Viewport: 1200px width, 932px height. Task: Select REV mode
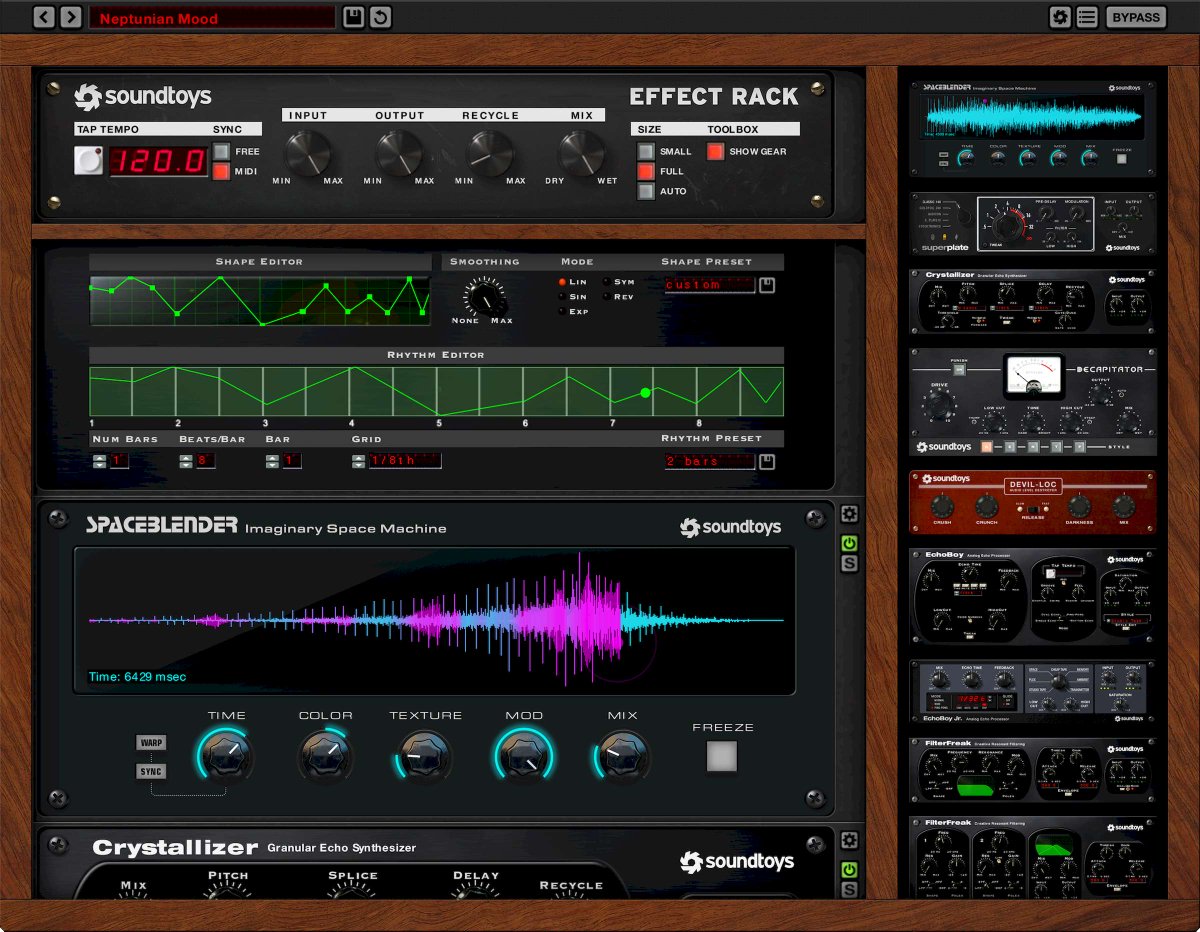tap(607, 297)
